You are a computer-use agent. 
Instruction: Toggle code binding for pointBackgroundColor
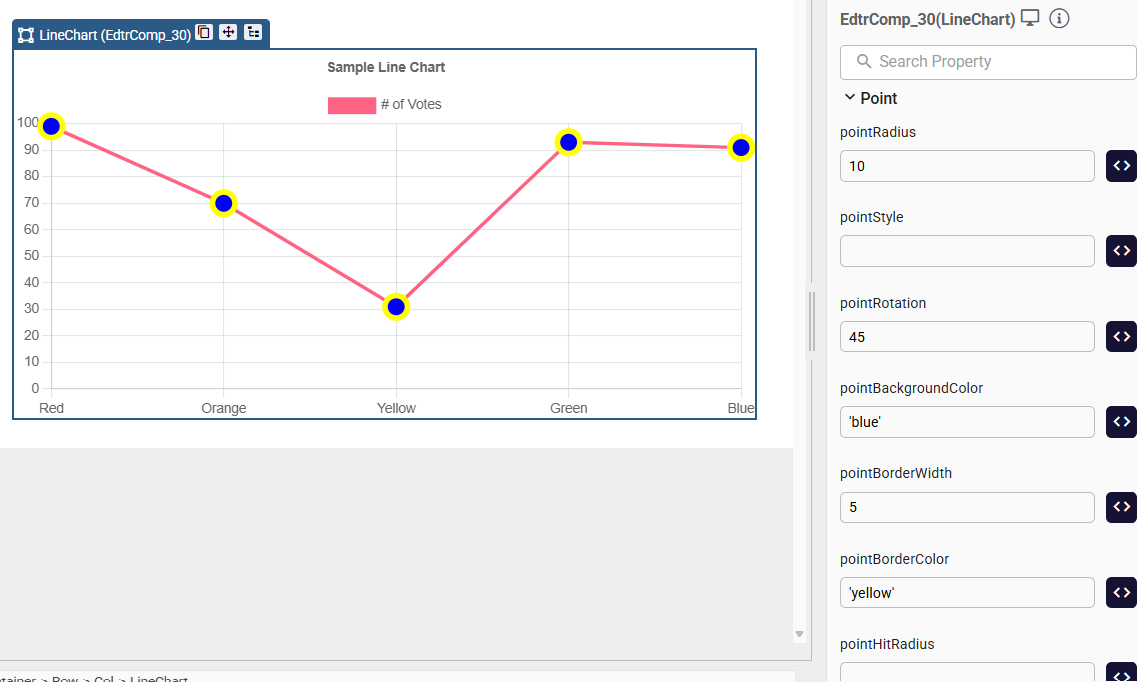[x=1121, y=422]
